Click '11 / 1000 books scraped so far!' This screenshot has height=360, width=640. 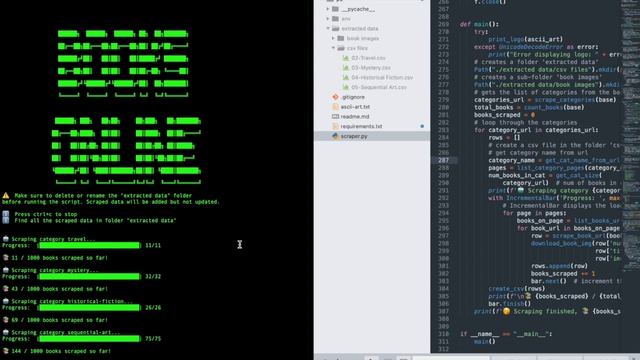59,258
